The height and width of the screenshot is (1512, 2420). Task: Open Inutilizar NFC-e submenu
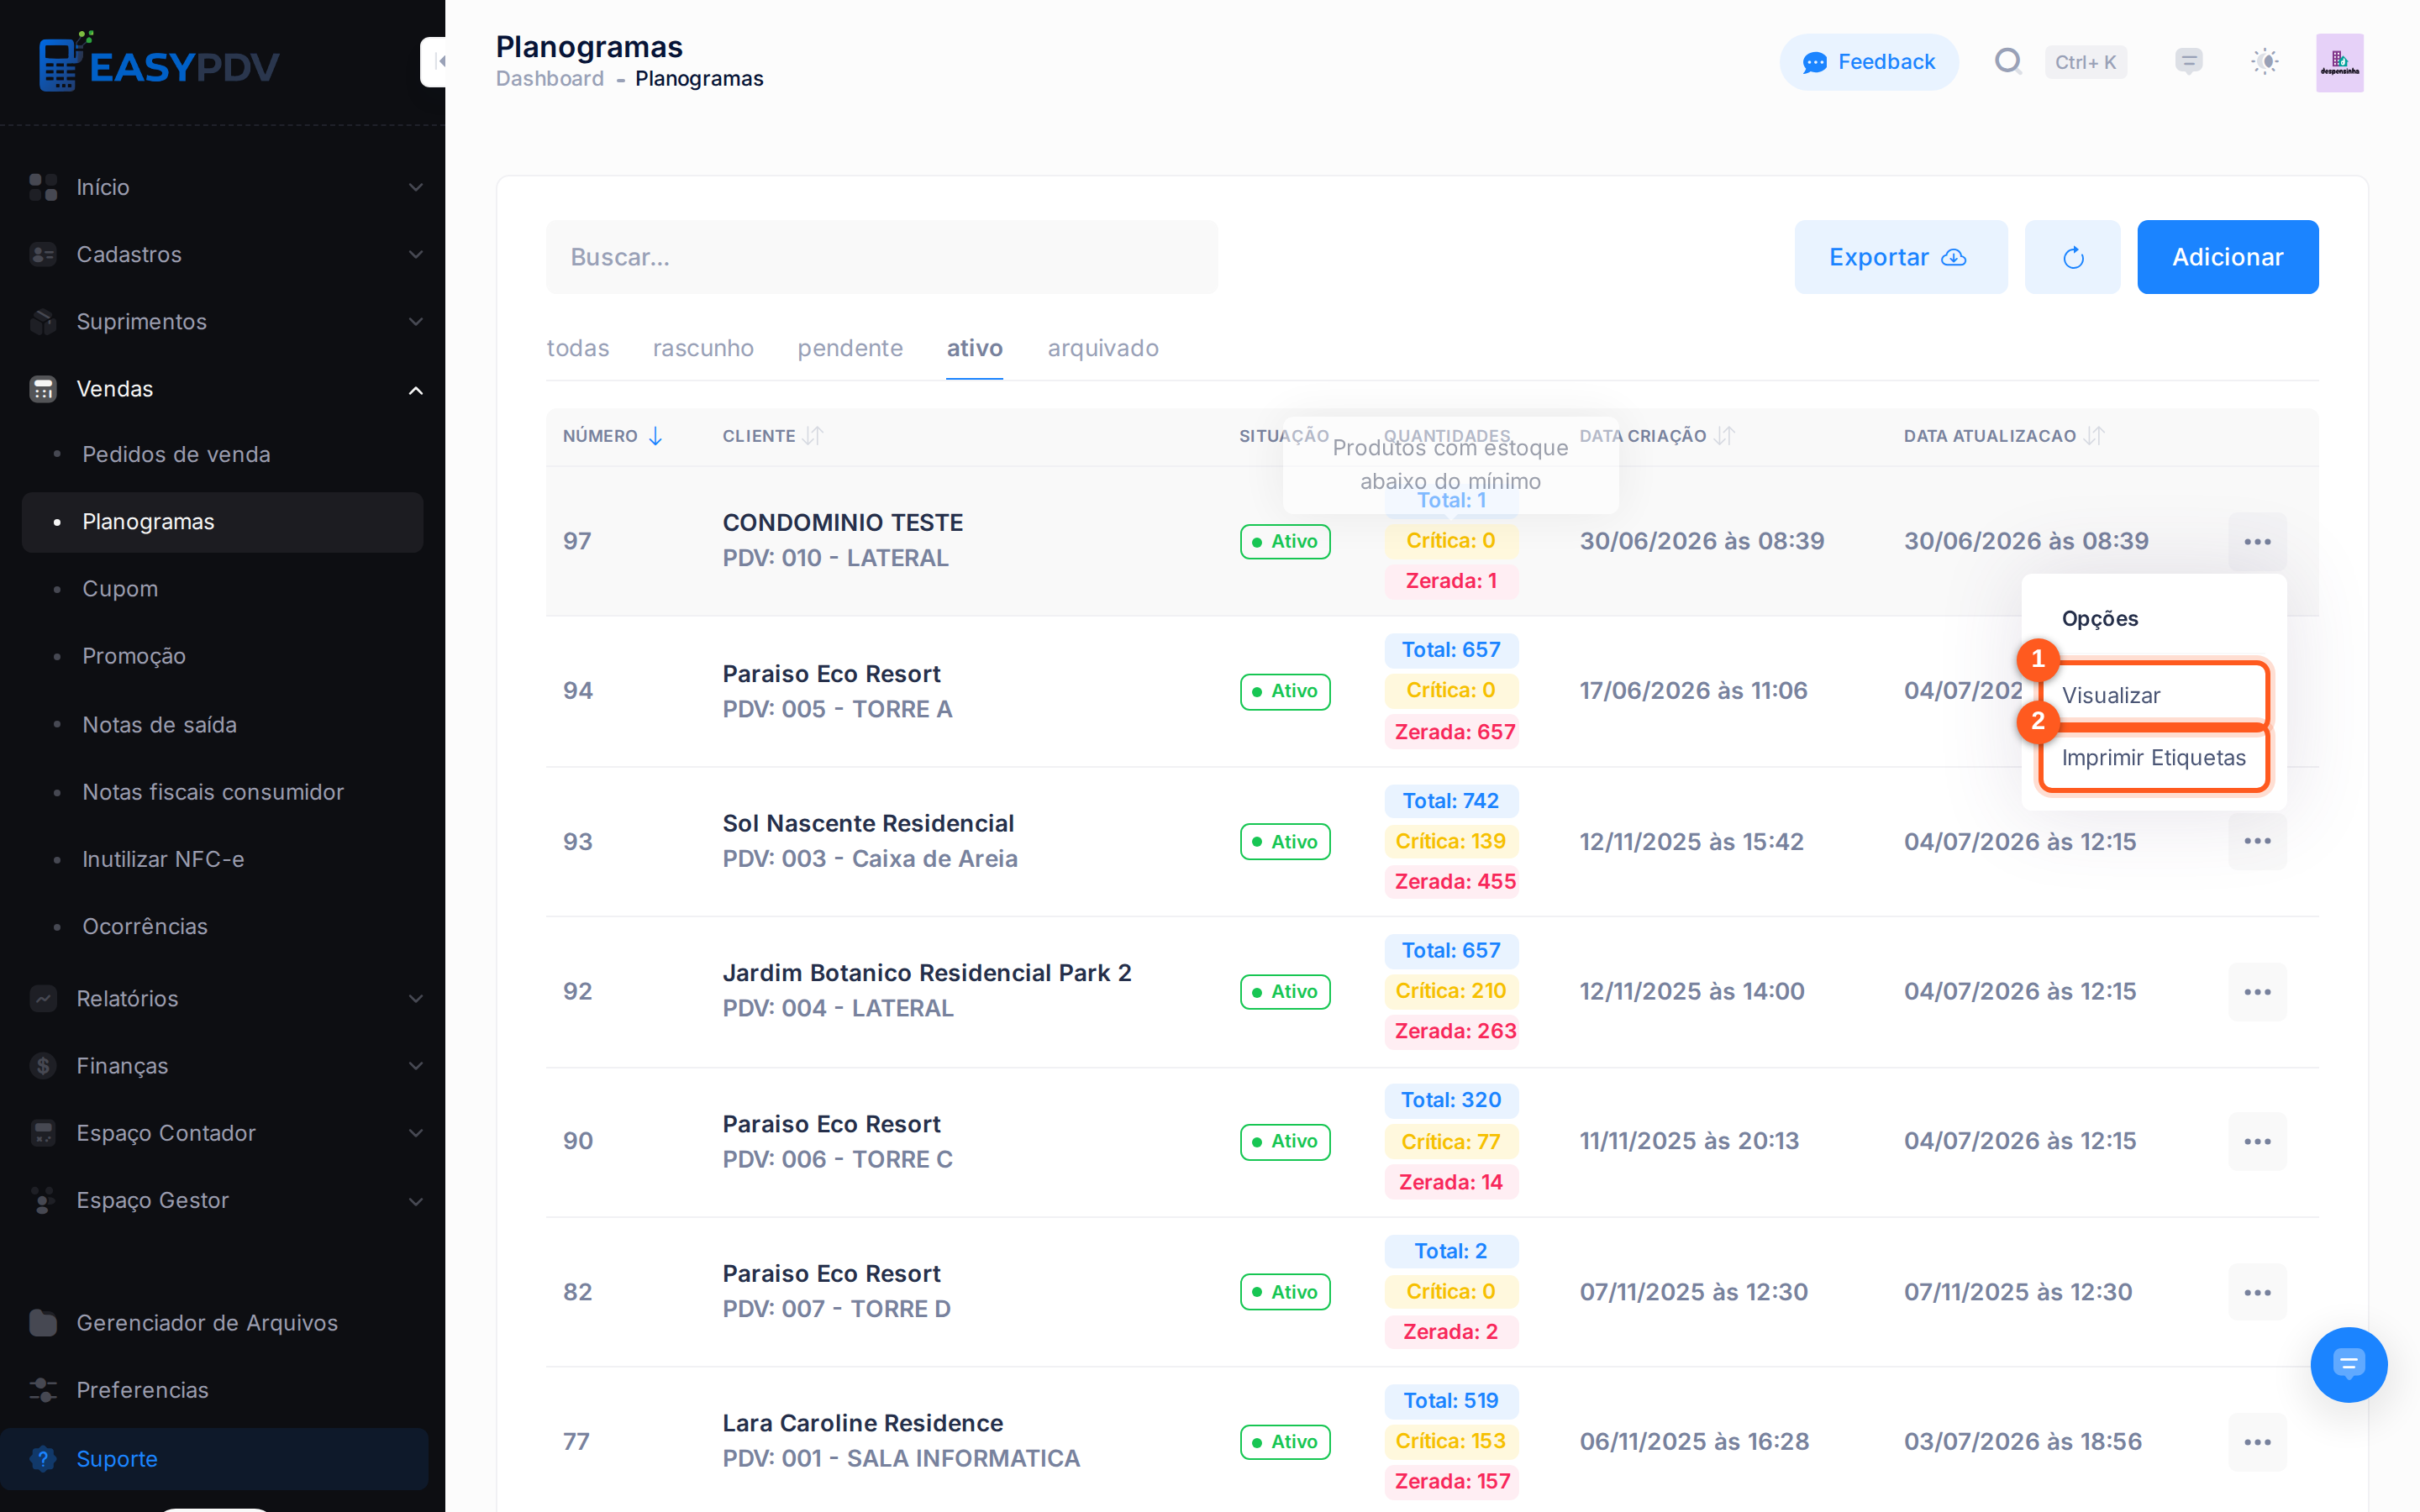[222, 859]
